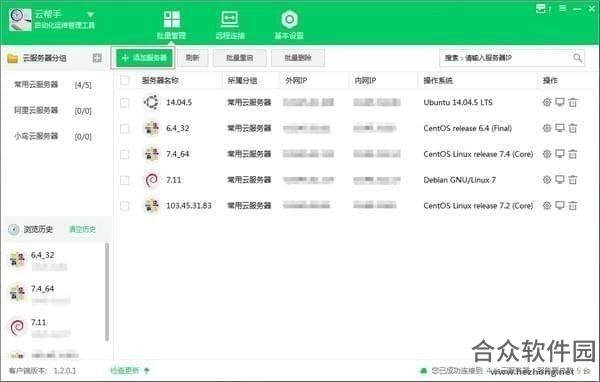Viewport: 600px width, 382px height.
Task: Click the application logo in top-left
Action: coord(20,20)
